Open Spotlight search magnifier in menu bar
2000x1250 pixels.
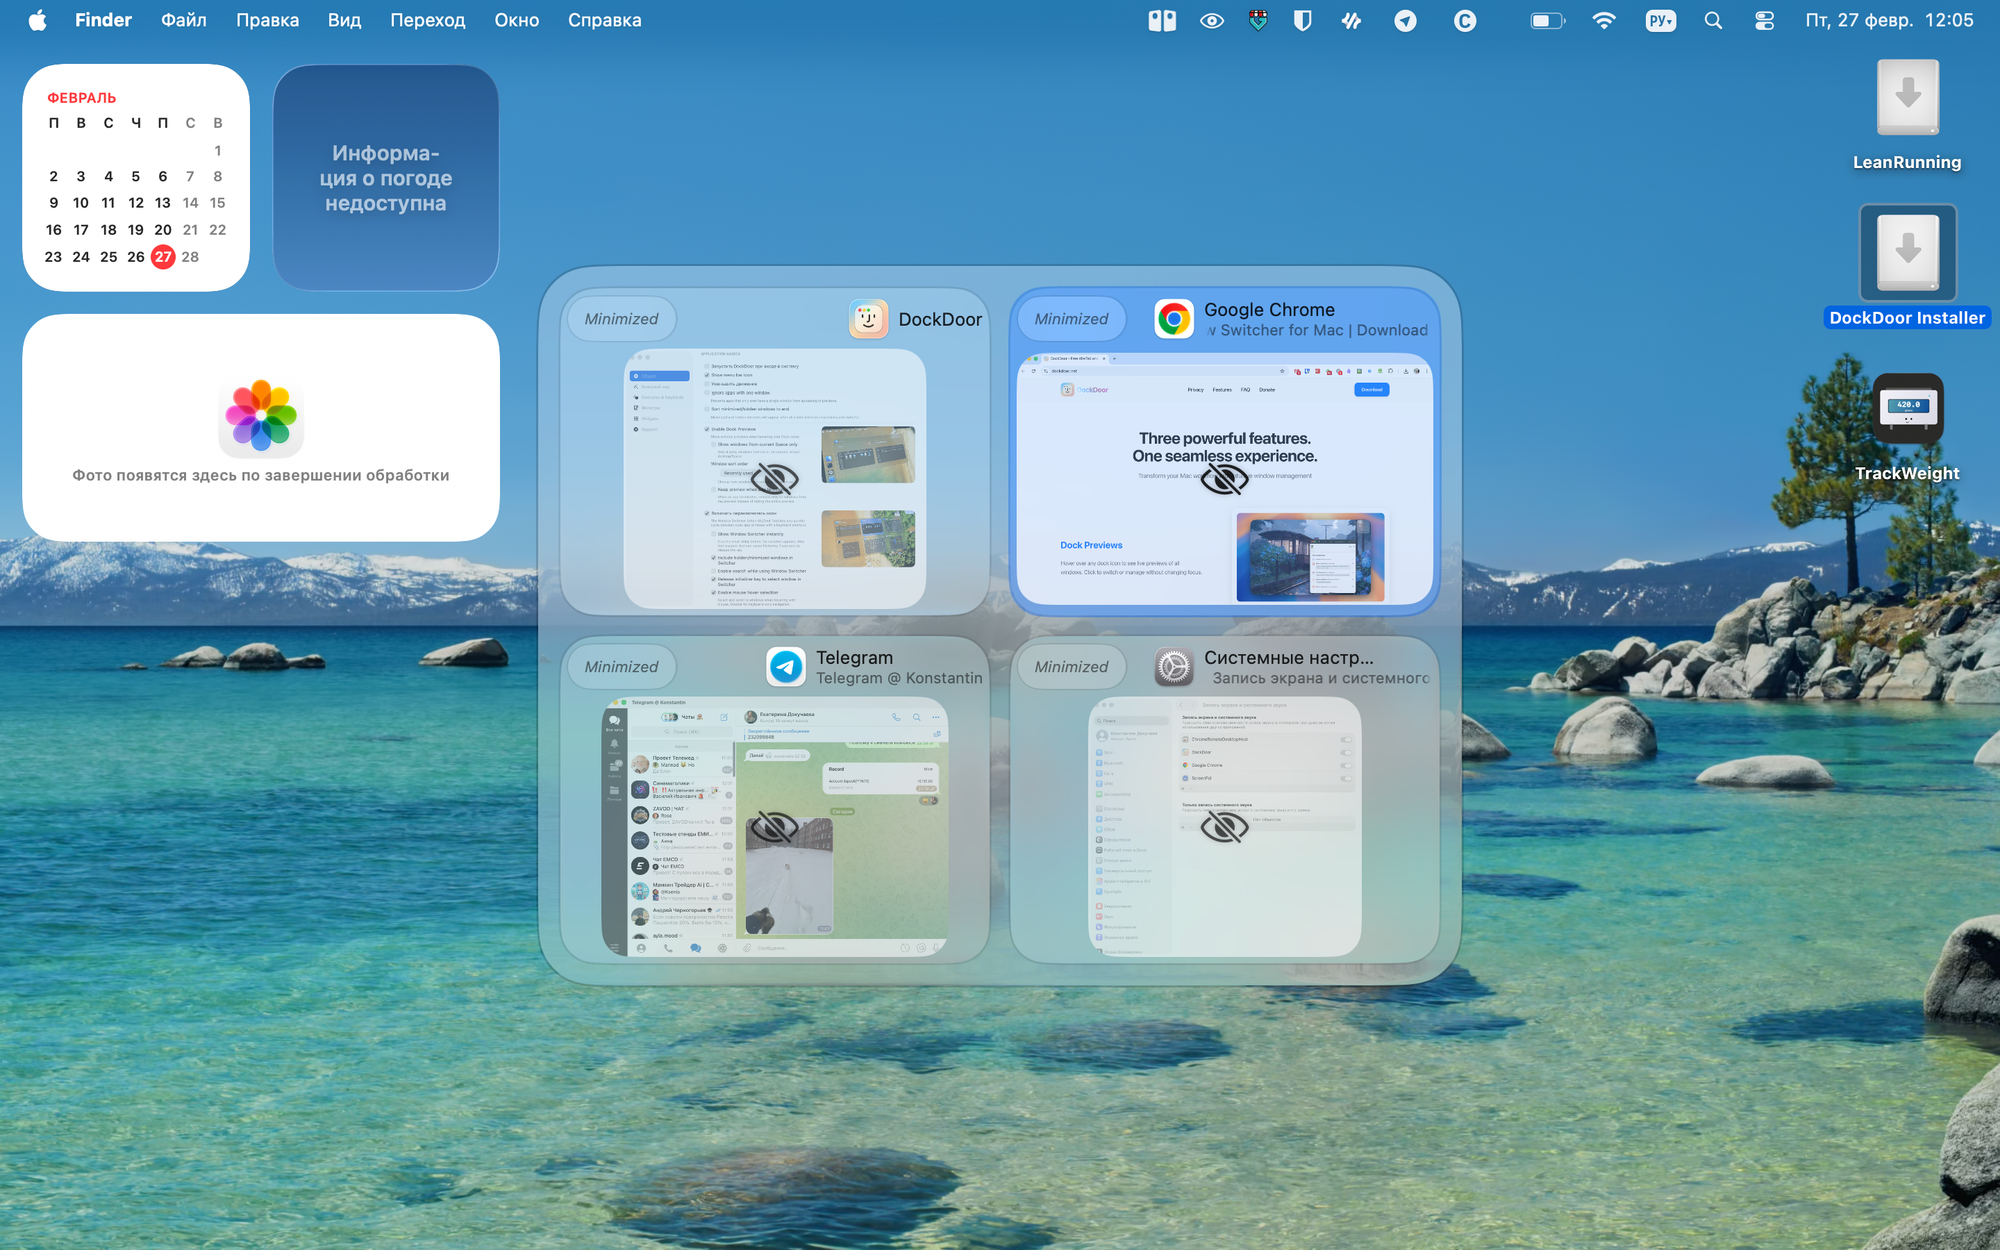[x=1713, y=21]
